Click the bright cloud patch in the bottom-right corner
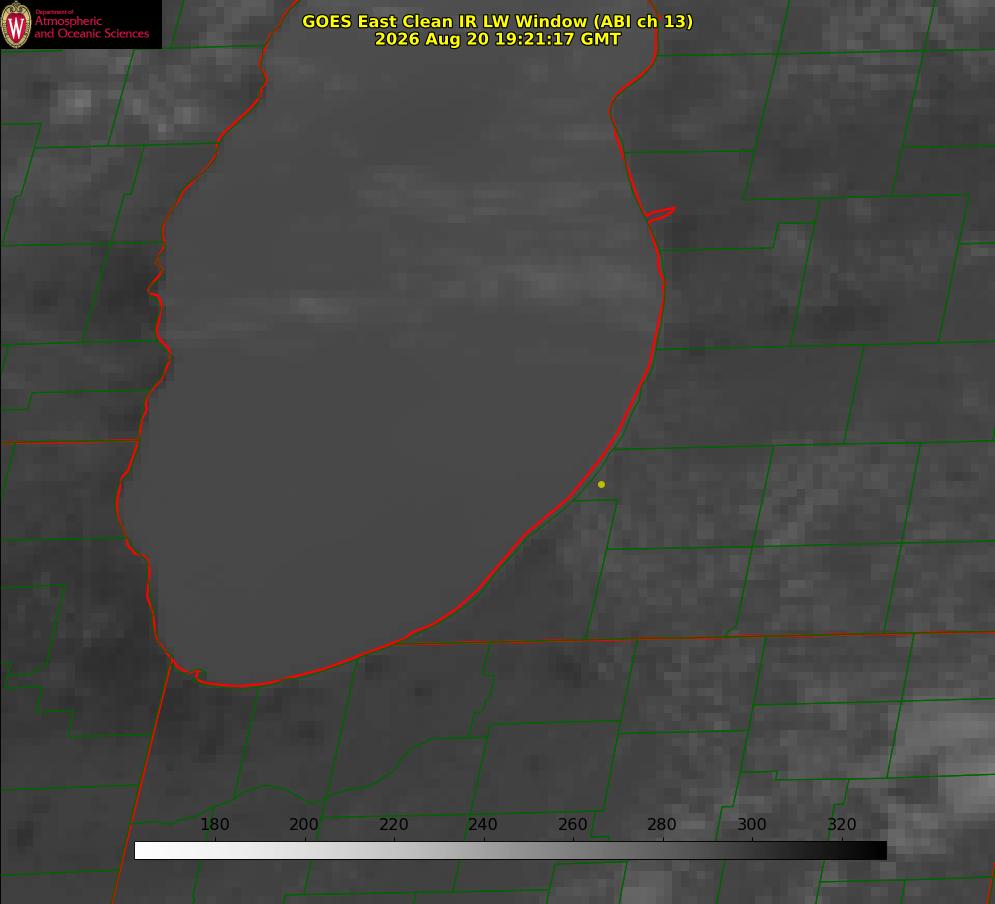The height and width of the screenshot is (904, 995). (952, 761)
